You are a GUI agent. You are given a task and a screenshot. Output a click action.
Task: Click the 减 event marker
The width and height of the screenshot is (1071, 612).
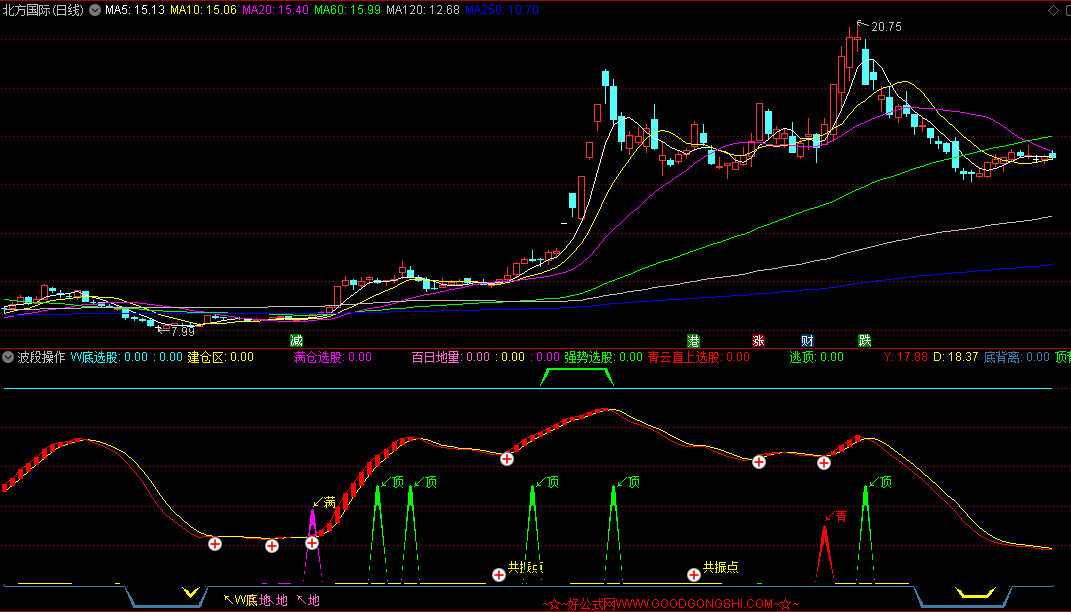(296, 340)
